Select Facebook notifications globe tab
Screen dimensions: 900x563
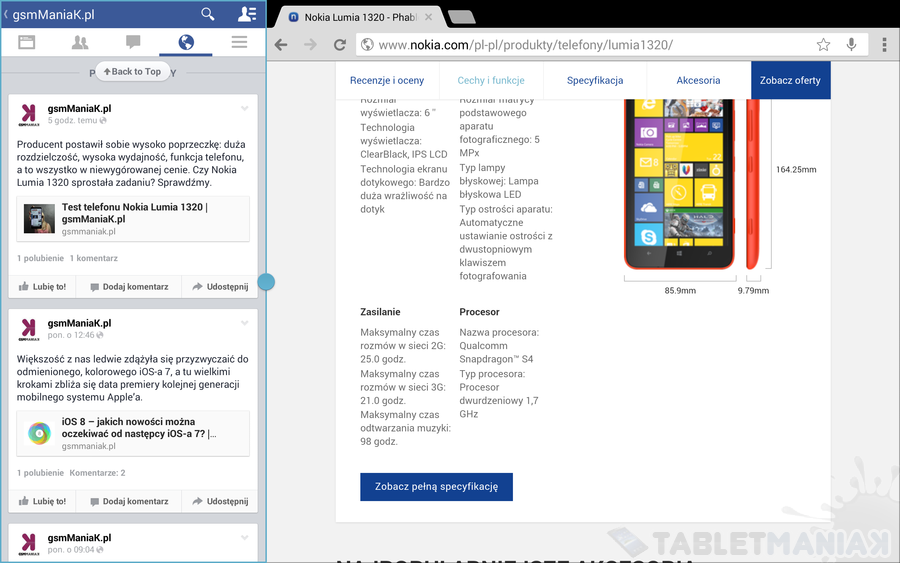(186, 42)
